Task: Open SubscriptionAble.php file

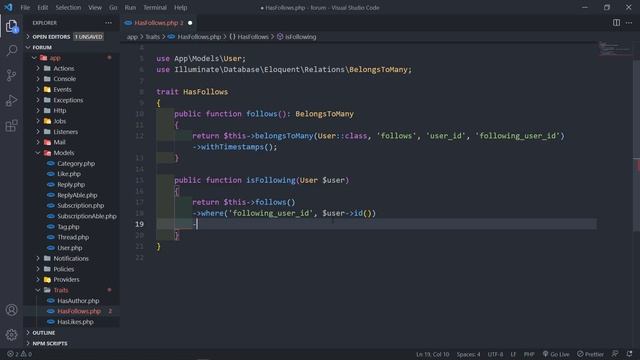Action: [71, 216]
